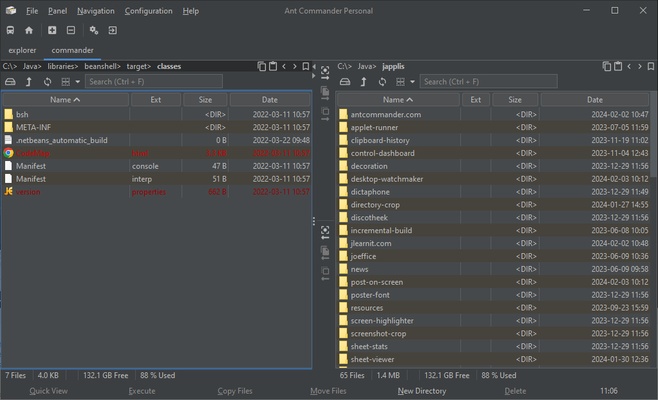
Task: Sync the left folder to the right panel using the target-arrow icon
Action: pos(325,72)
